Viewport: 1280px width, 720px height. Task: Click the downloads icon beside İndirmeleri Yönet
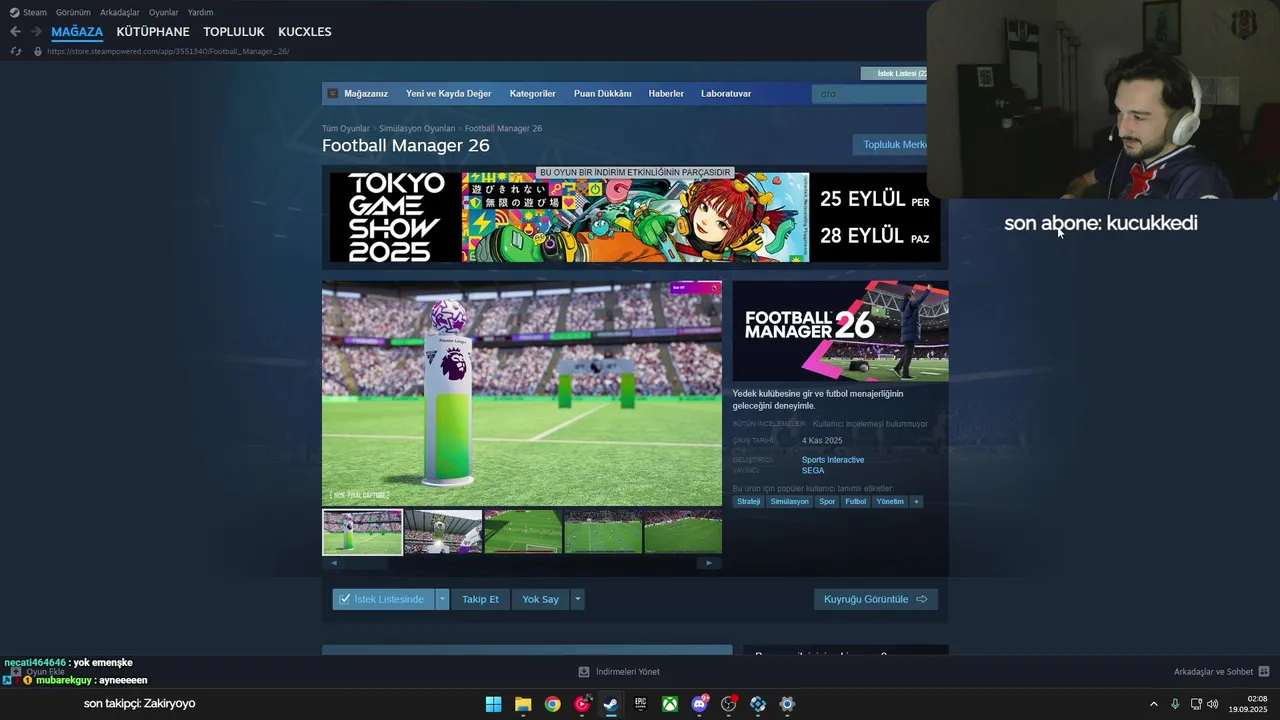point(584,672)
